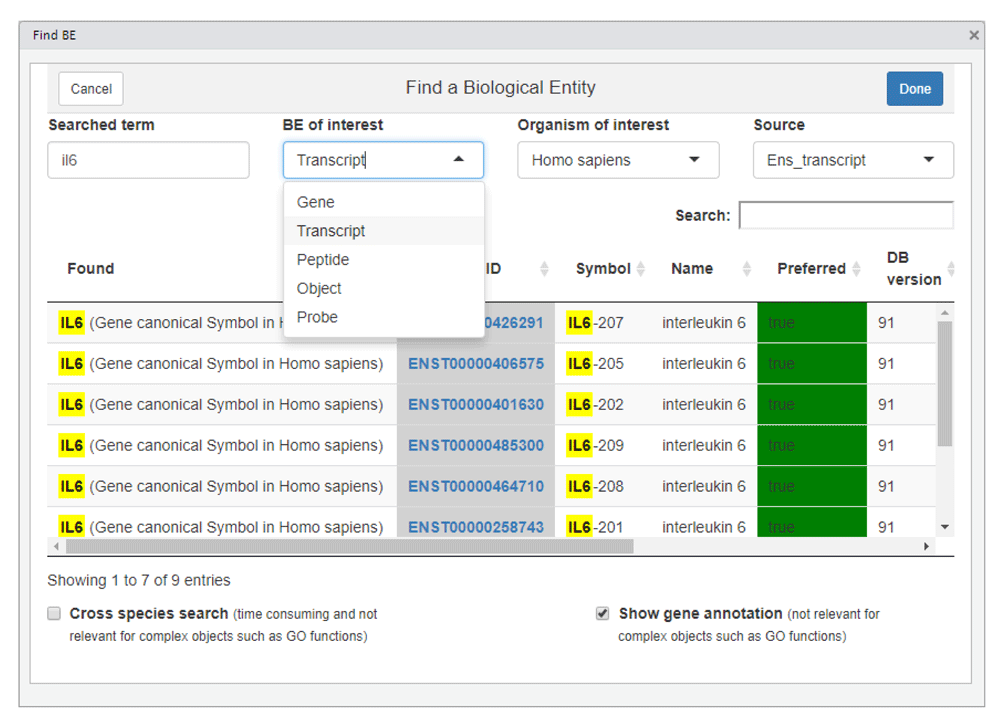The image size is (1000, 725).
Task: Open Organism of interest dropdown
Action: [x=617, y=160]
